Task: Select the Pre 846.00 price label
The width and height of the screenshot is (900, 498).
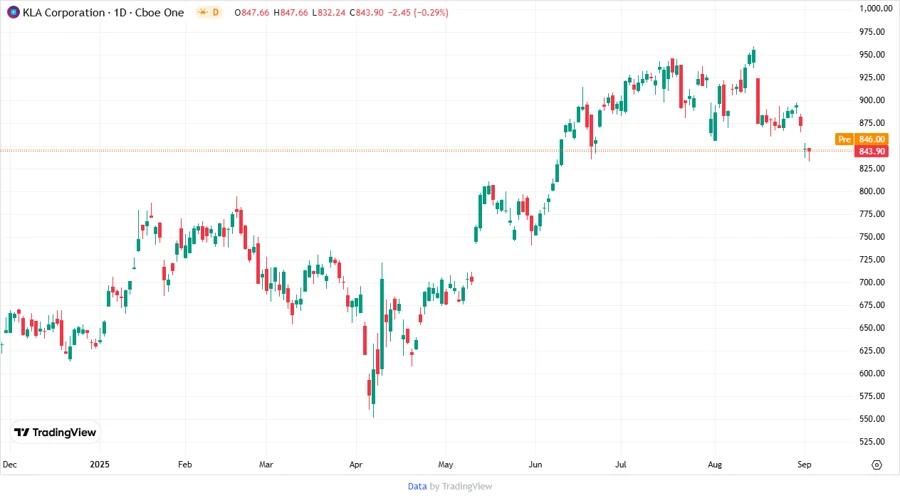Action: (862, 139)
